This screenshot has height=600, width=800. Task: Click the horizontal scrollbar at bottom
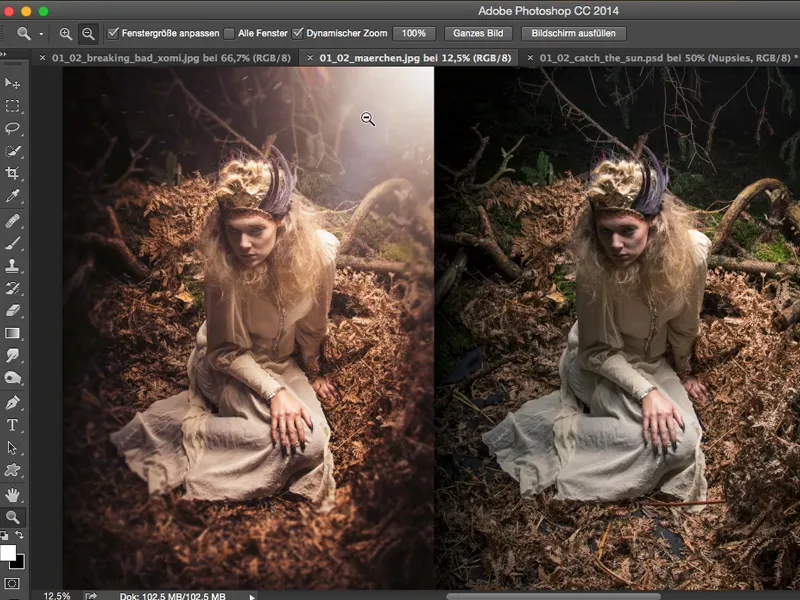point(554,595)
